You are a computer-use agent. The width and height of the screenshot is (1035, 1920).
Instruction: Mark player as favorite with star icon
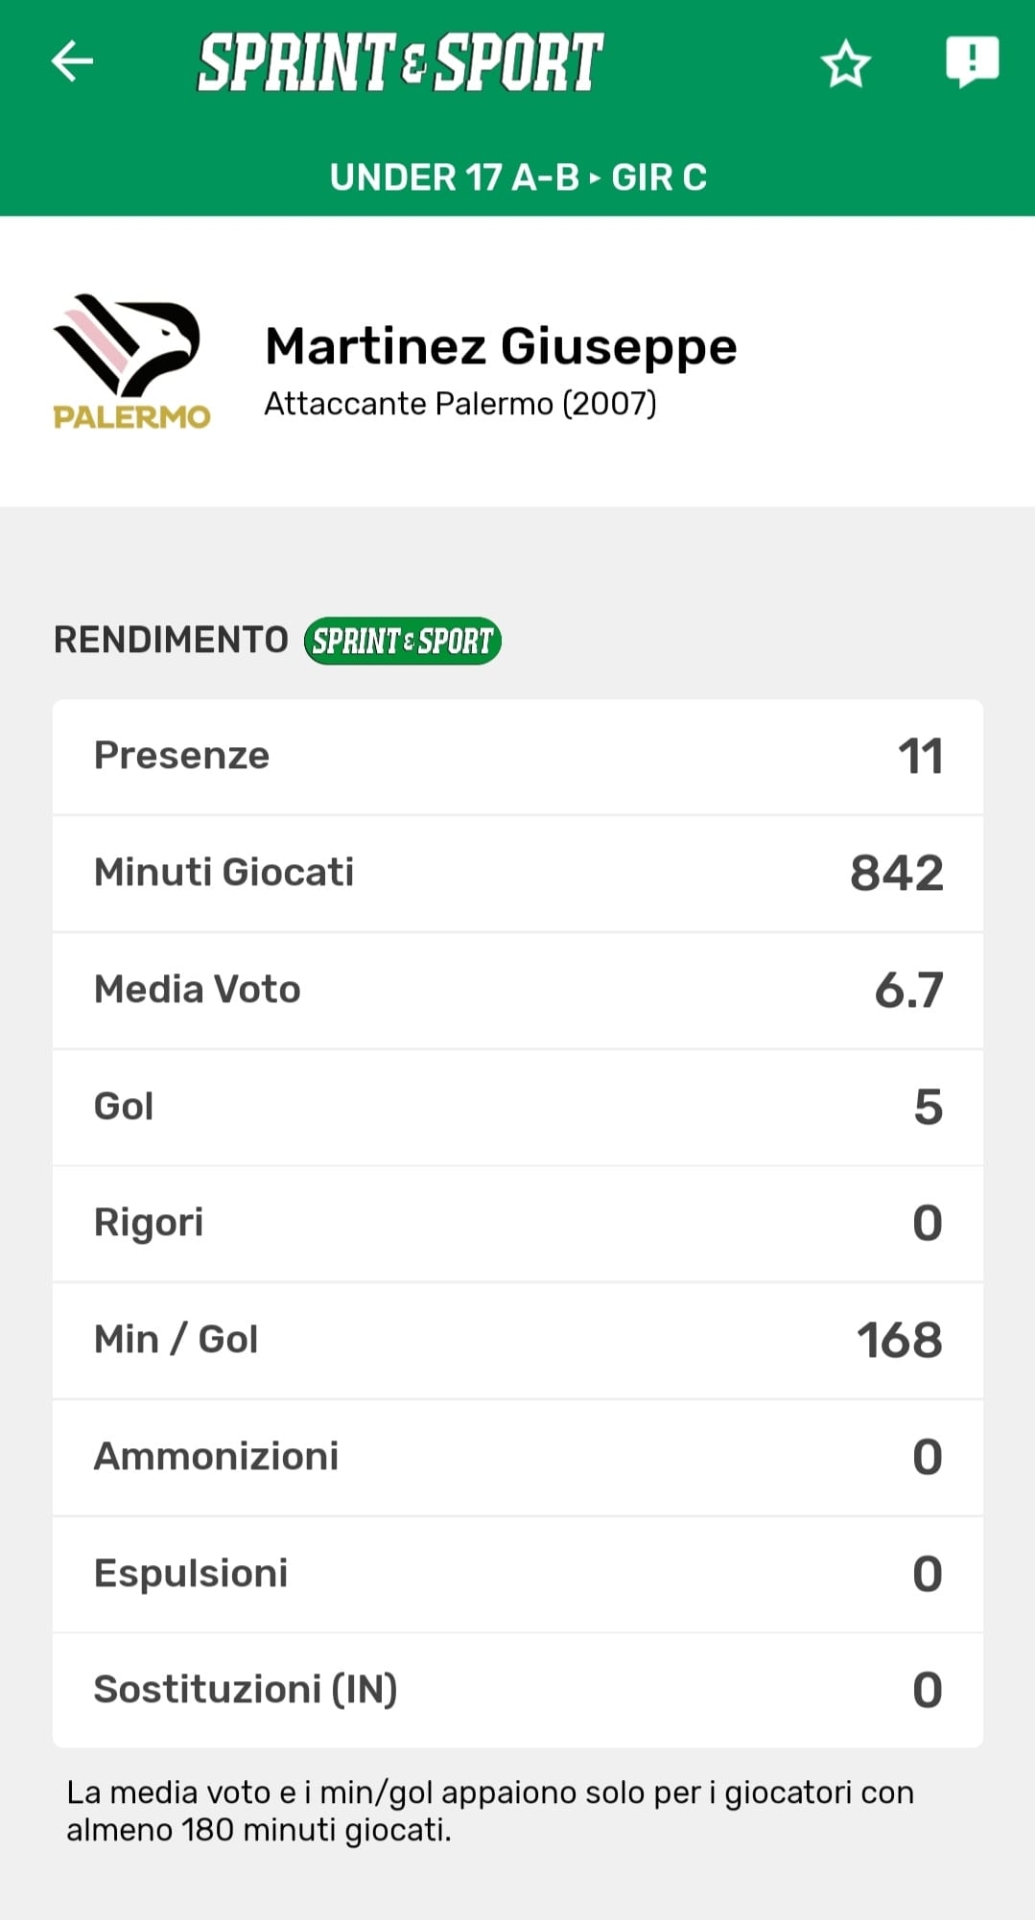tap(845, 64)
